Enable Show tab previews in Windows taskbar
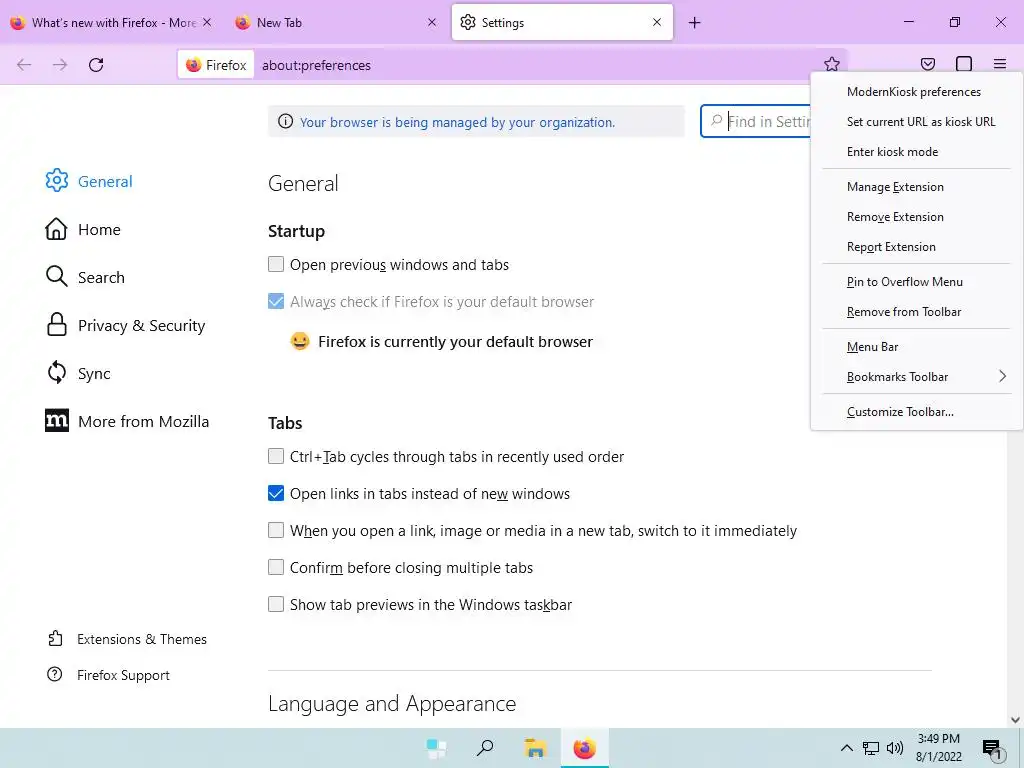 (276, 604)
